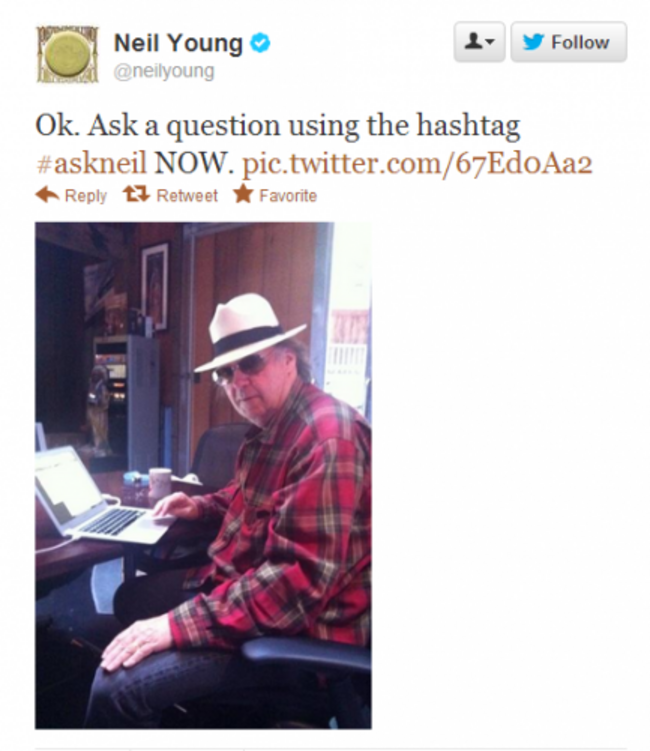Click the Retweet text label
The height and width of the screenshot is (751, 650).
click(187, 195)
